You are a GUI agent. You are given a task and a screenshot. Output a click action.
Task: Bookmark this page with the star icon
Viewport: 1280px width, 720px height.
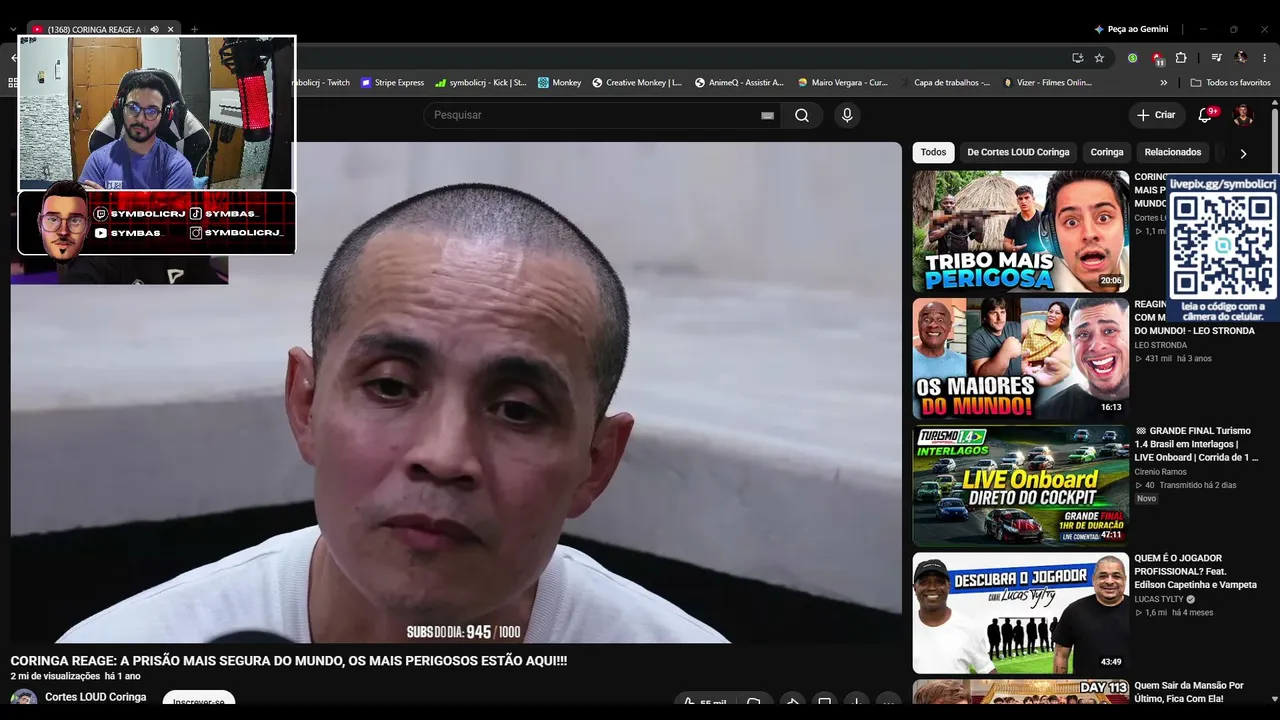[x=1099, y=58]
